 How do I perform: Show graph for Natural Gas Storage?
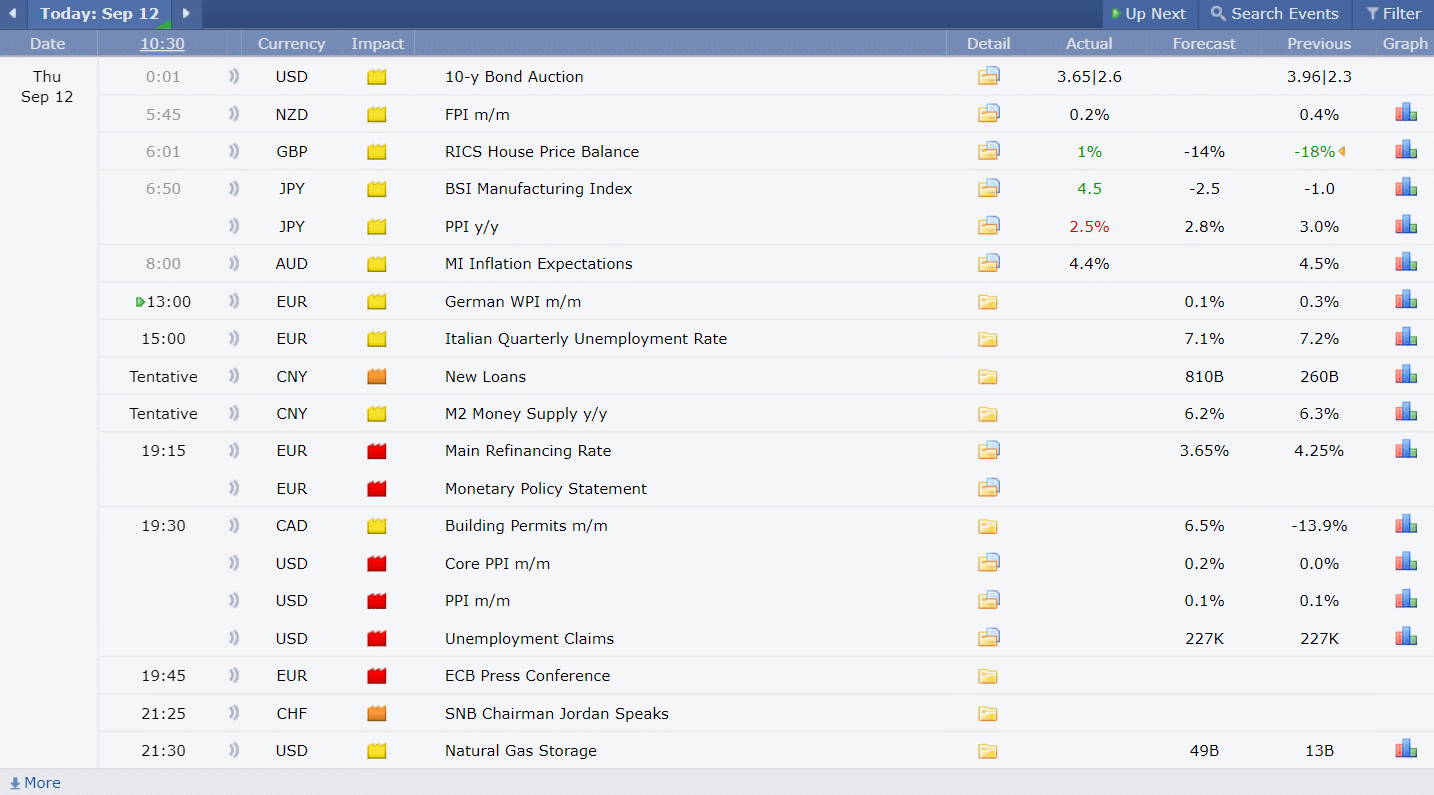pyautogui.click(x=1406, y=749)
